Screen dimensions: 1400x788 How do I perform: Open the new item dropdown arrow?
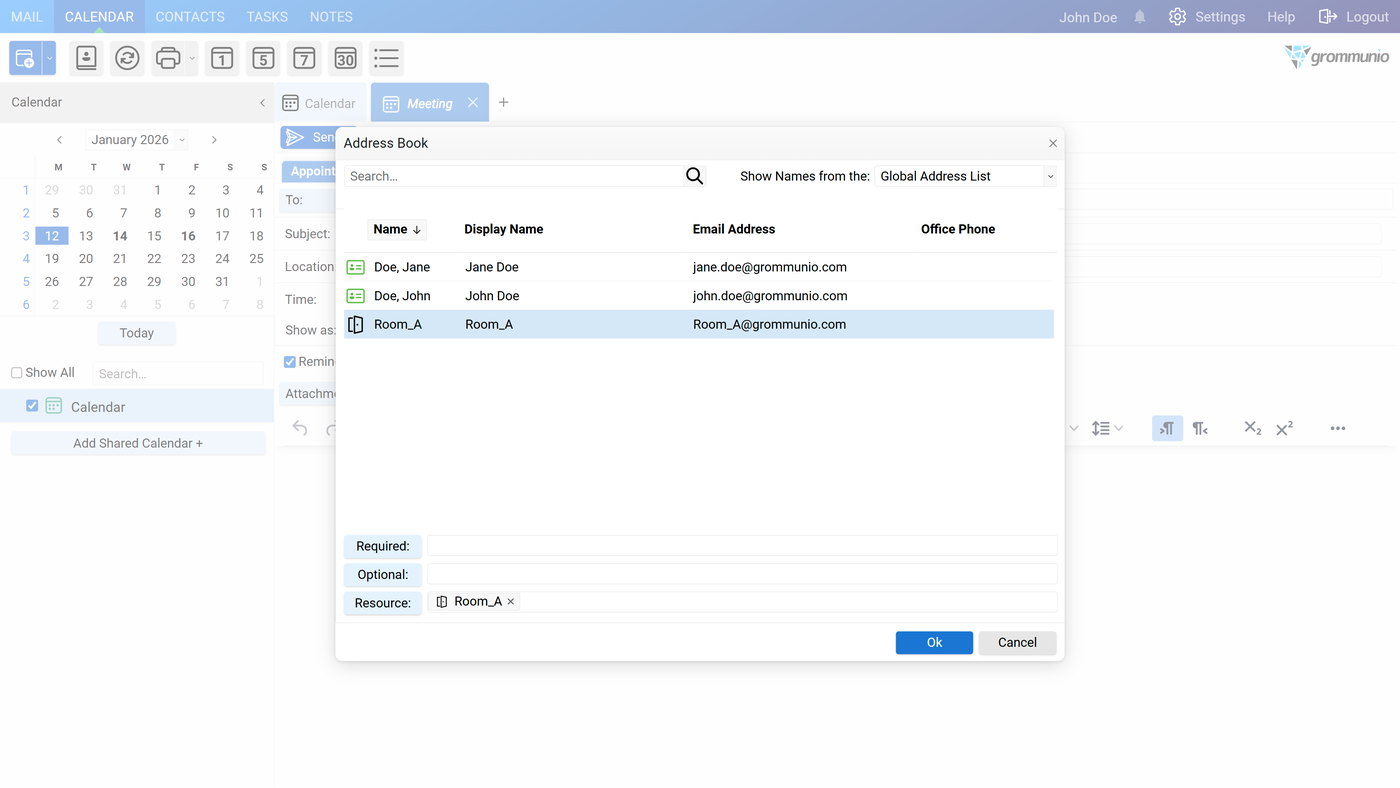pyautogui.click(x=49, y=59)
